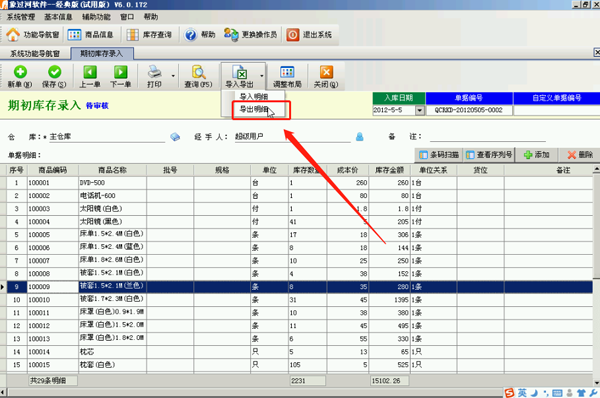Viewport: 600px width, 398px height.
Task: Click the 帮助 question mark icon
Action: 190,35
